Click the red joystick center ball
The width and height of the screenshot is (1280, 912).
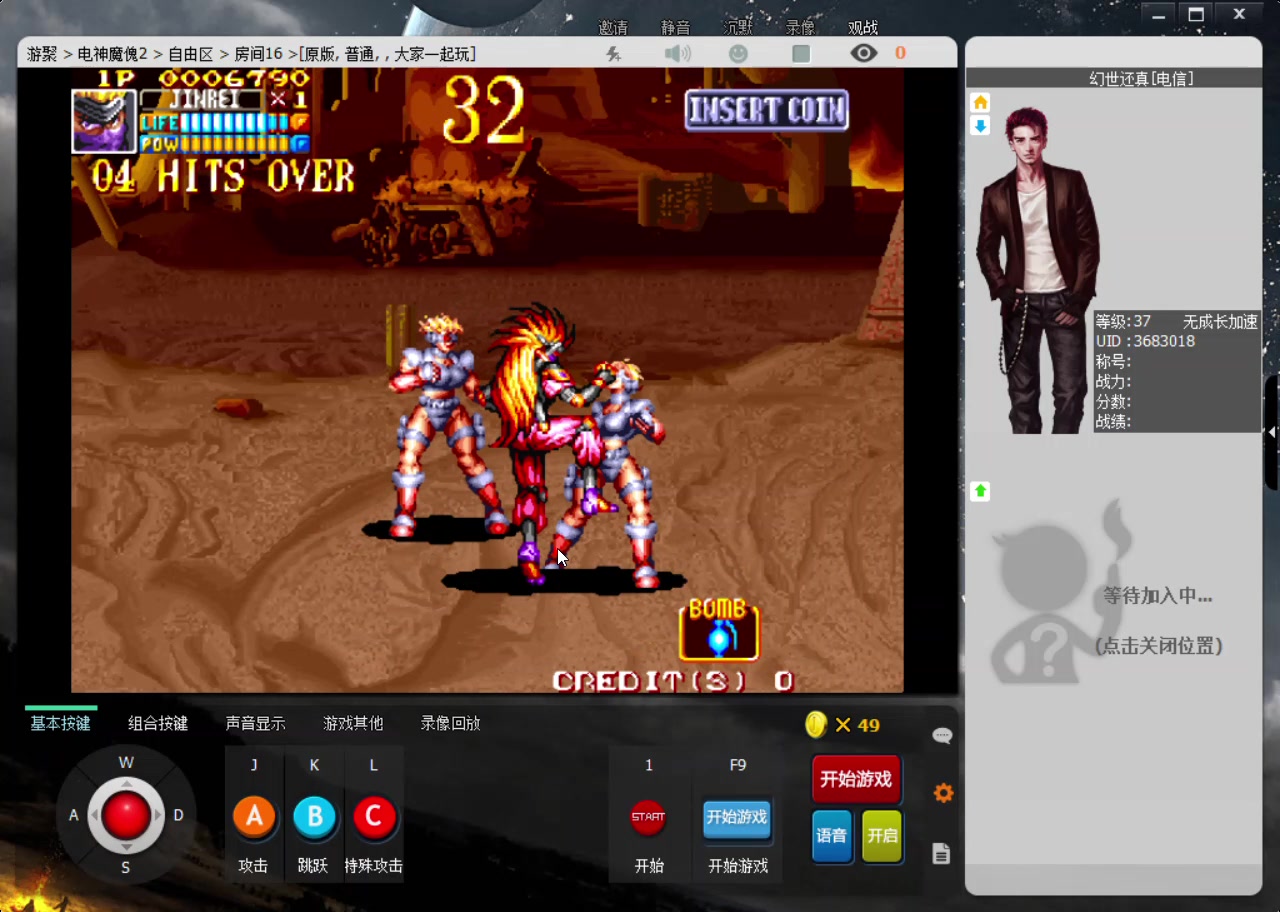pyautogui.click(x=126, y=816)
